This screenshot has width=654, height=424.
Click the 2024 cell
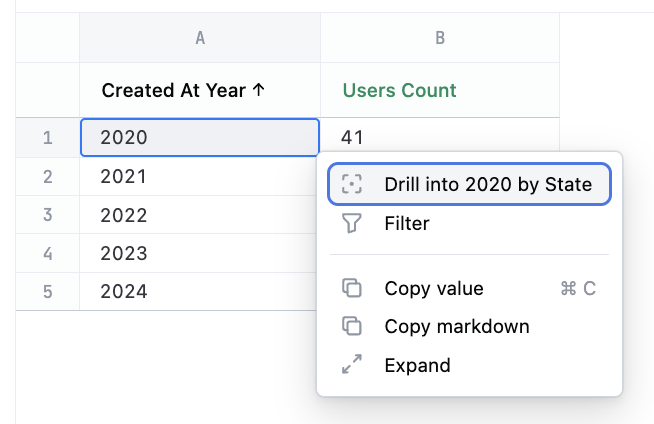(200, 291)
